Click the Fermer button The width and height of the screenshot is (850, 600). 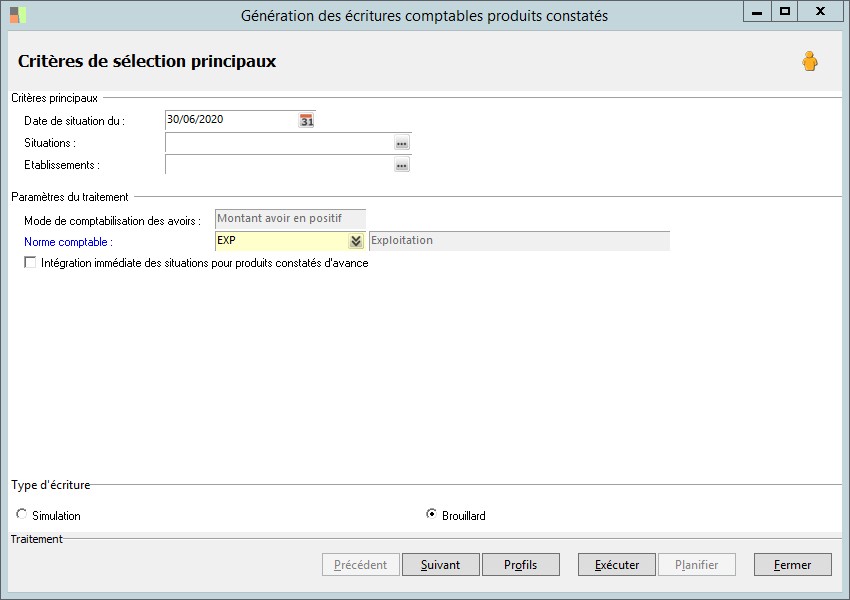[x=792, y=565]
